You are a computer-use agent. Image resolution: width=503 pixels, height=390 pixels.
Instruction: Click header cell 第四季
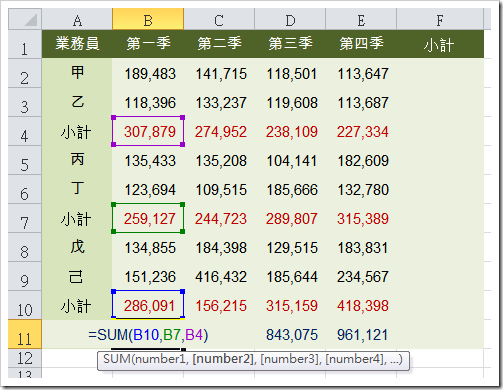pos(361,44)
